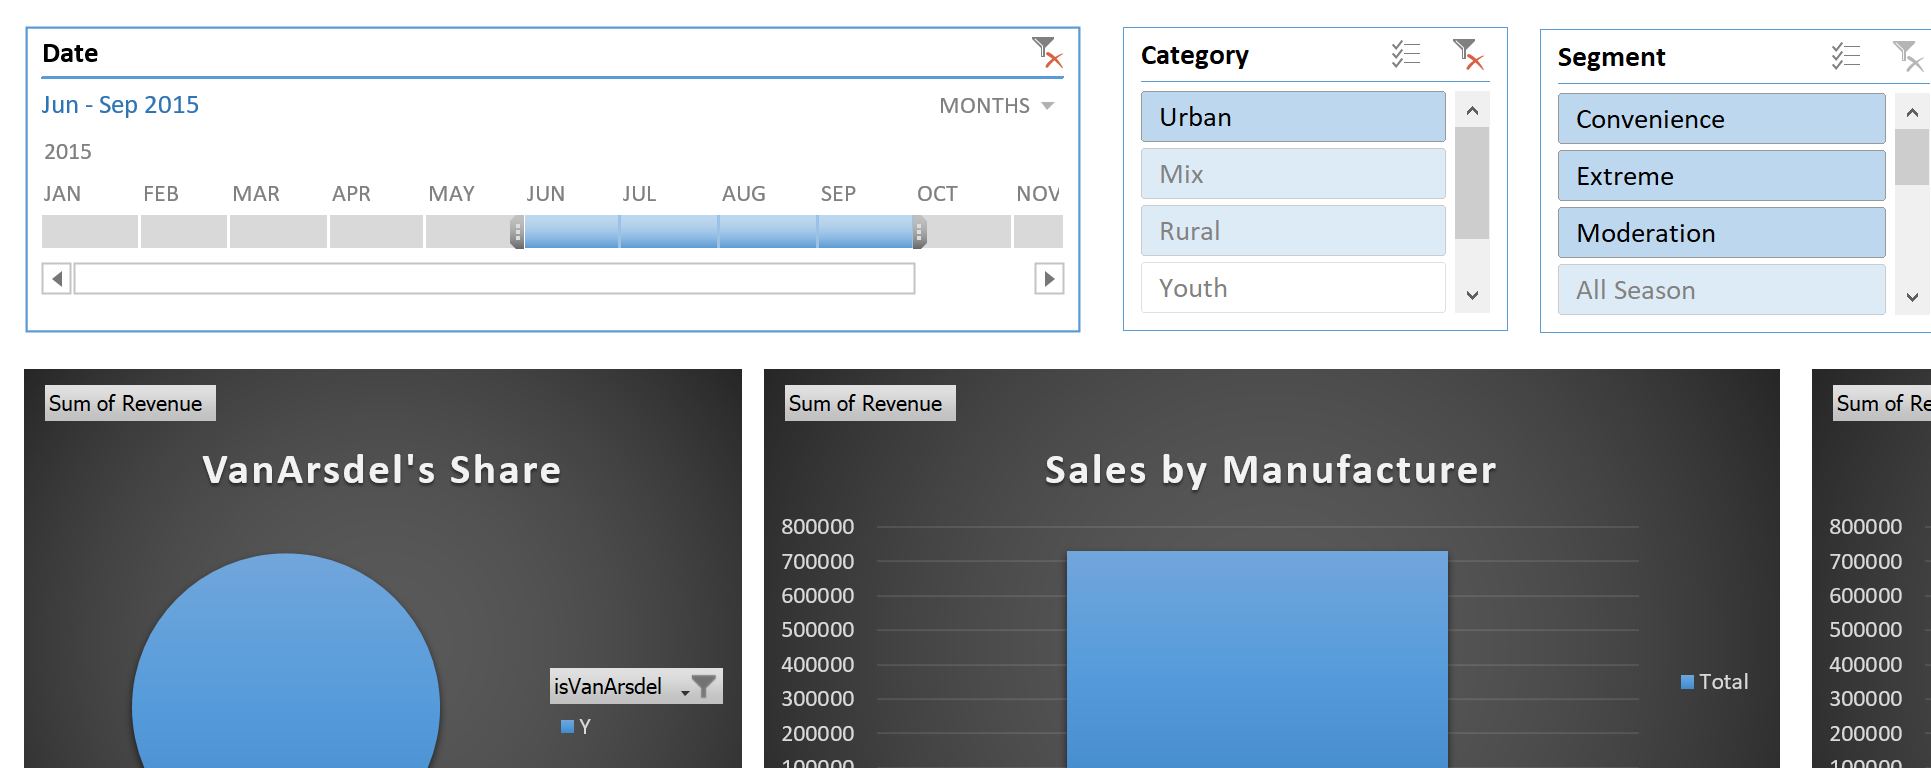This screenshot has width=1931, height=768.
Task: Click the Segment slicer scrollbar thumb
Action: click(1912, 158)
